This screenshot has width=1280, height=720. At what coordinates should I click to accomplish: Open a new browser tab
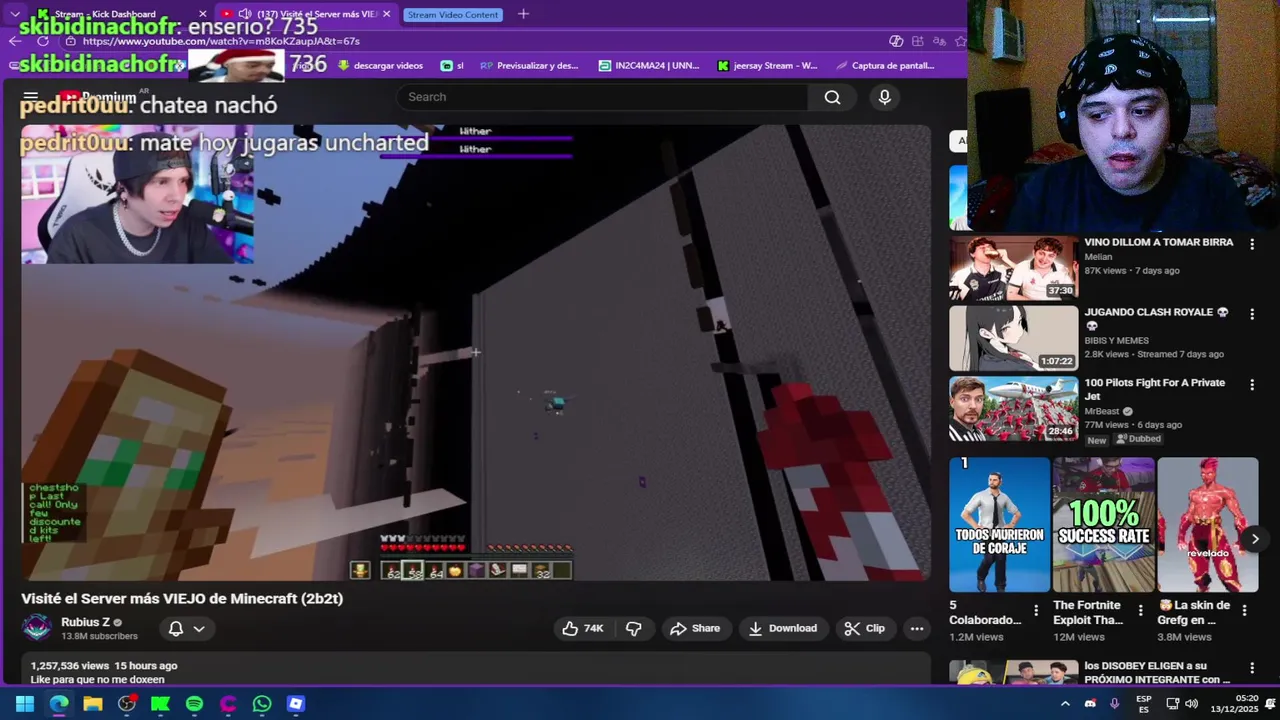click(523, 14)
